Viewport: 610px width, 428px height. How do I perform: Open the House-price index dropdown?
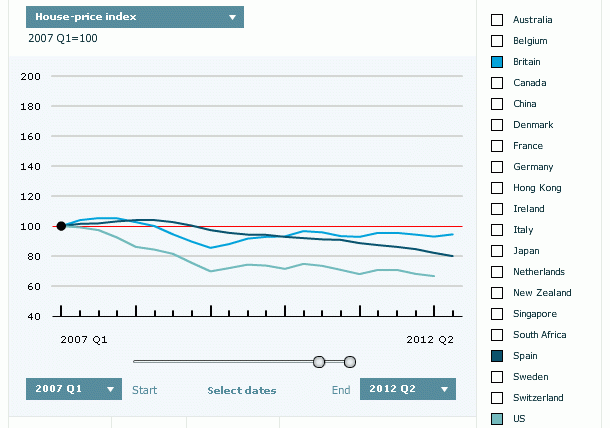point(134,17)
